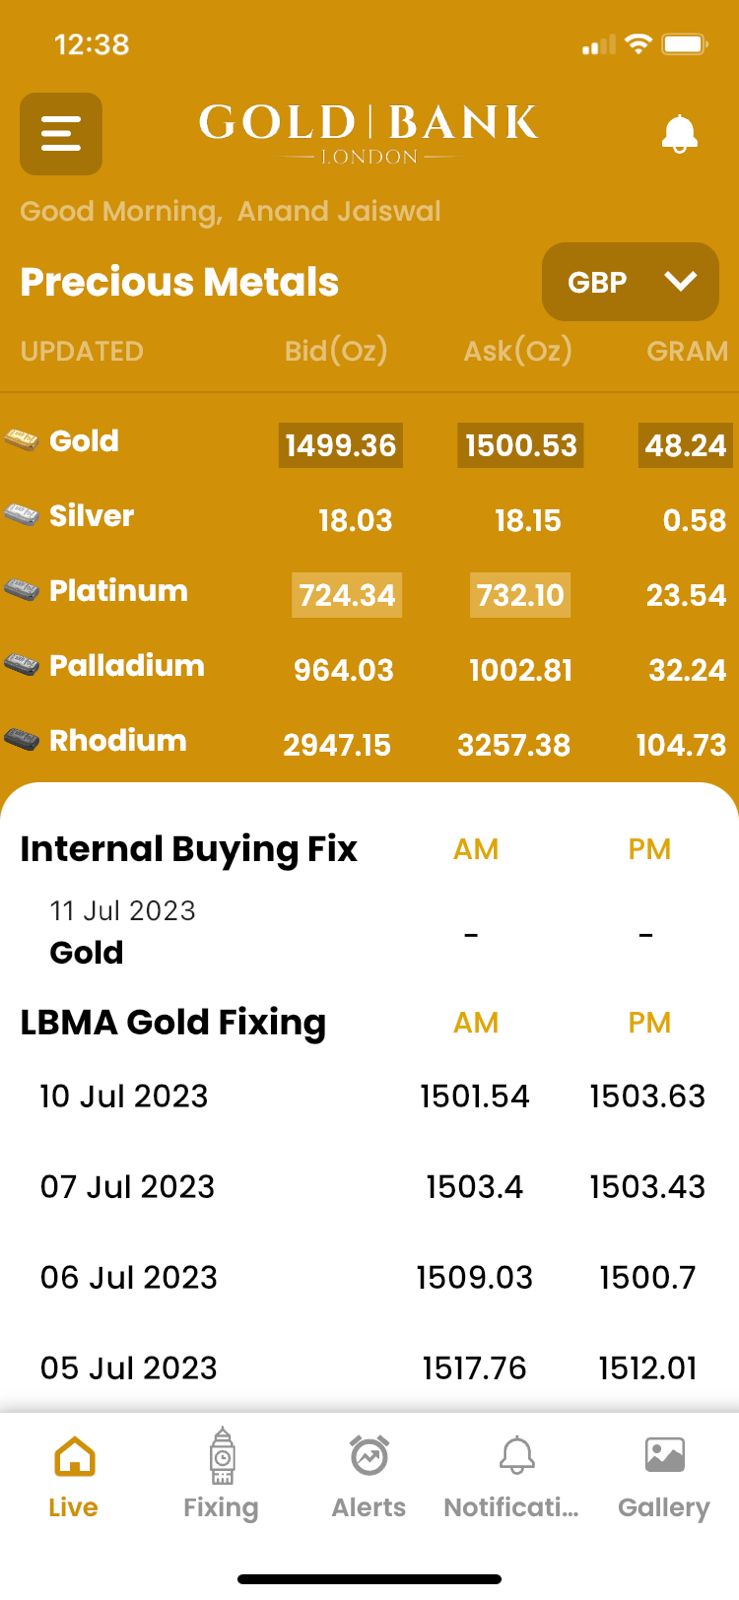This screenshot has height=1600, width=739.
Task: Switch to the Fixing tab
Action: (x=221, y=1474)
